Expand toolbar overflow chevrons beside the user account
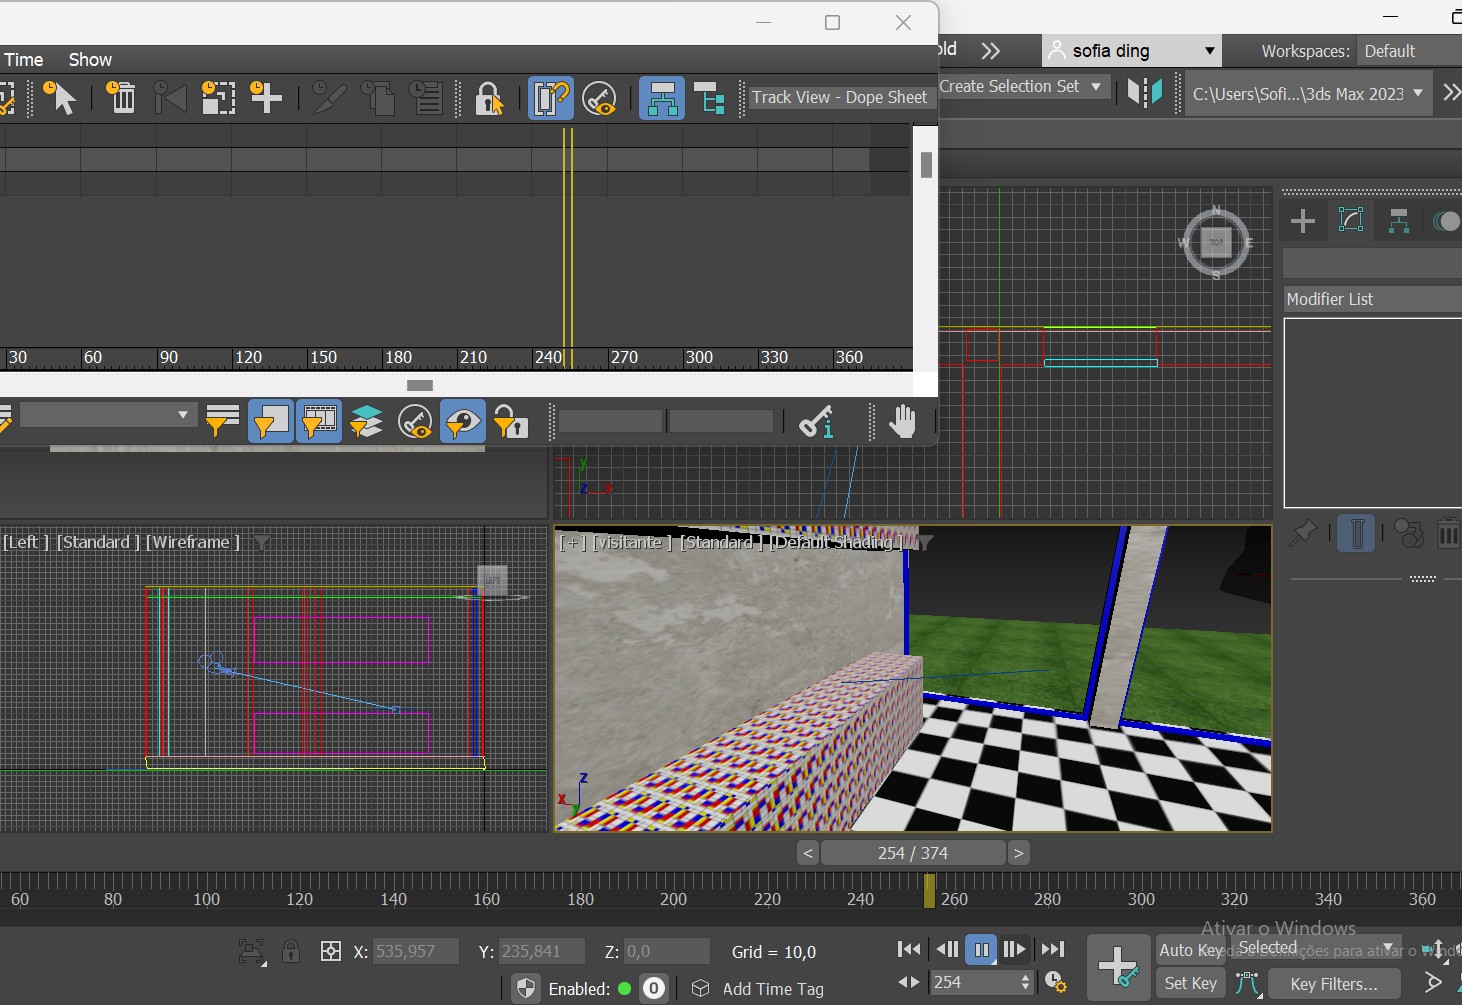This screenshot has height=1005, width=1462. pyautogui.click(x=990, y=50)
